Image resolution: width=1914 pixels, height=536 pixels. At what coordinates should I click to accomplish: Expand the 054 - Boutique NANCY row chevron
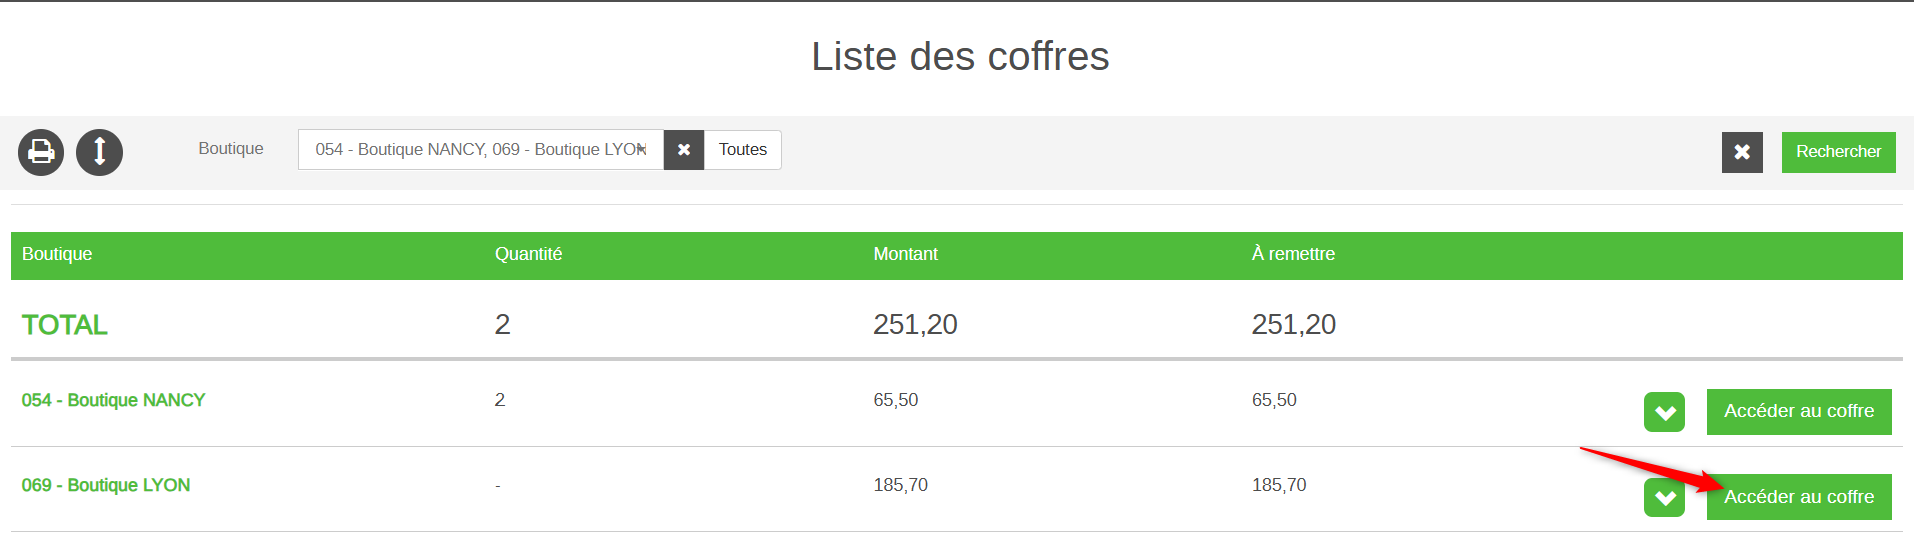click(x=1664, y=412)
